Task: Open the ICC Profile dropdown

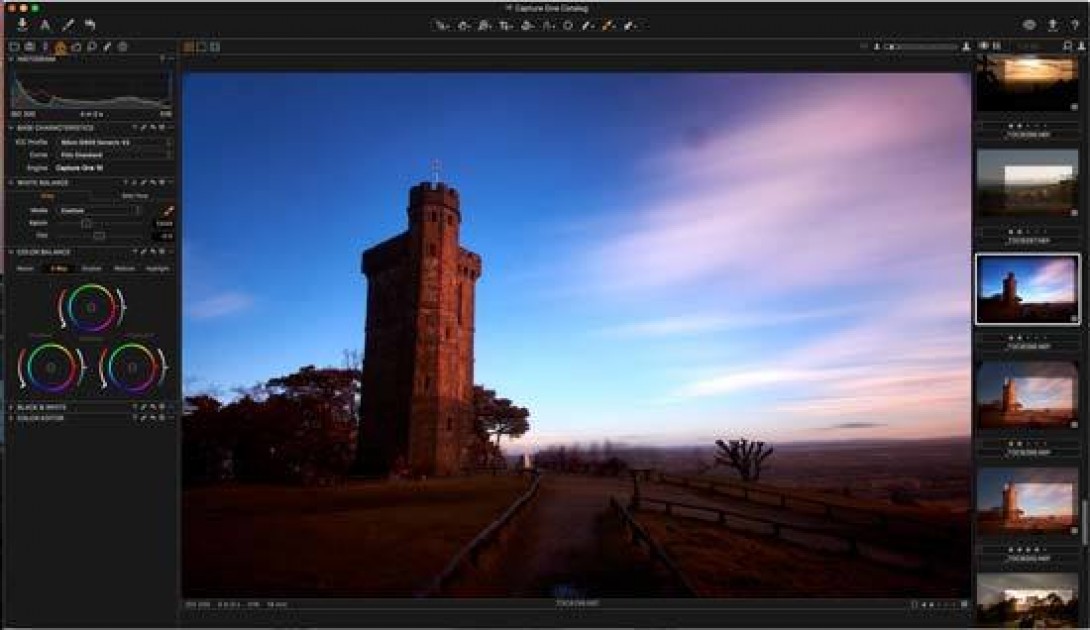Action: (x=115, y=142)
